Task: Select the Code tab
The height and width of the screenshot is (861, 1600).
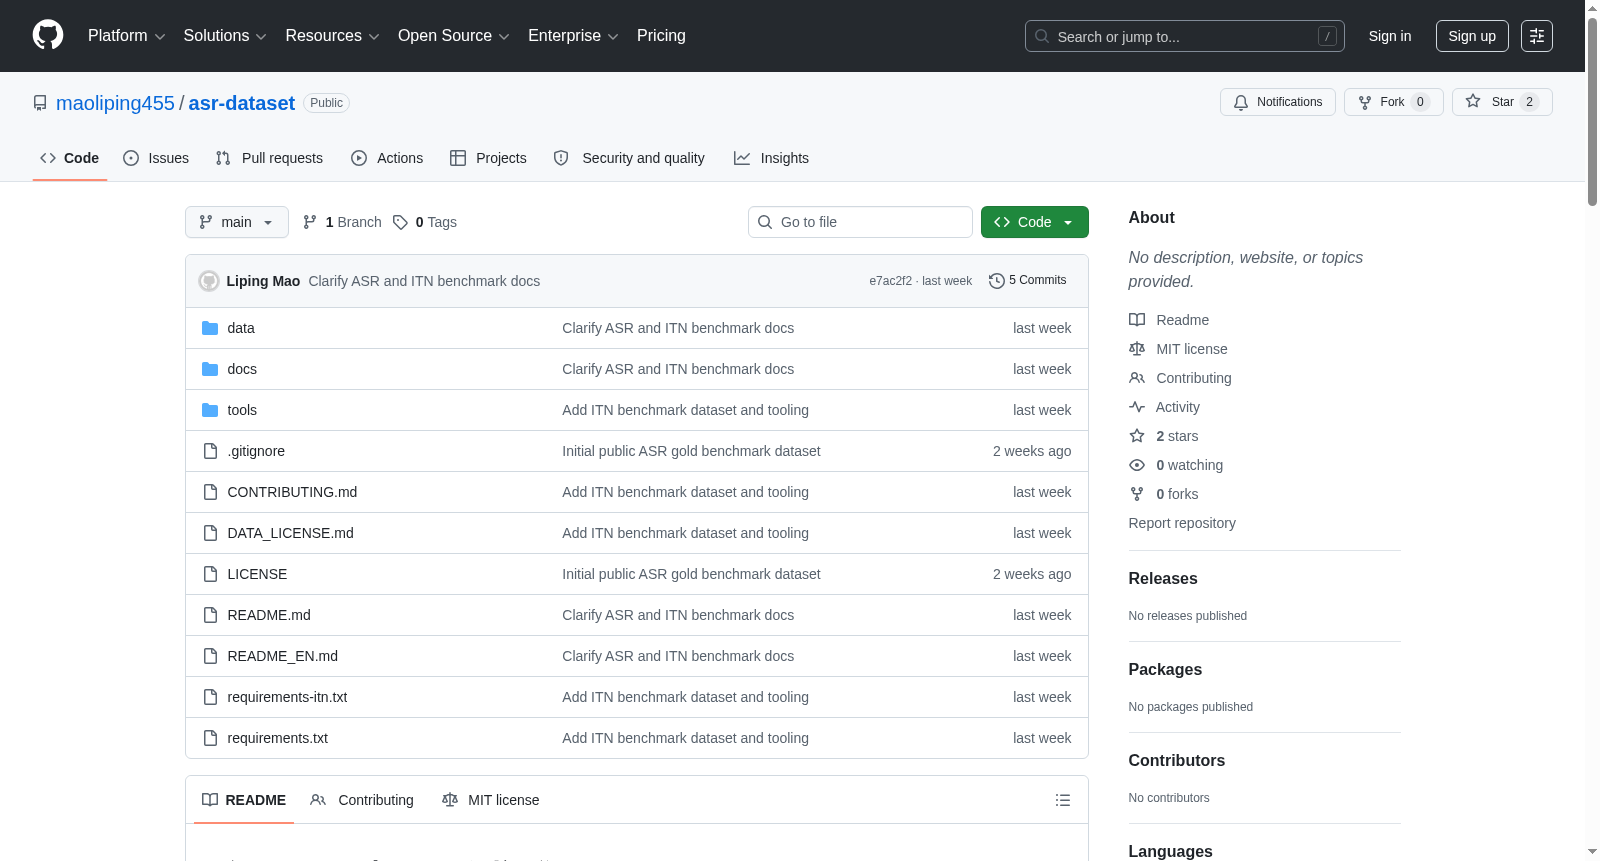Action: coord(70,158)
